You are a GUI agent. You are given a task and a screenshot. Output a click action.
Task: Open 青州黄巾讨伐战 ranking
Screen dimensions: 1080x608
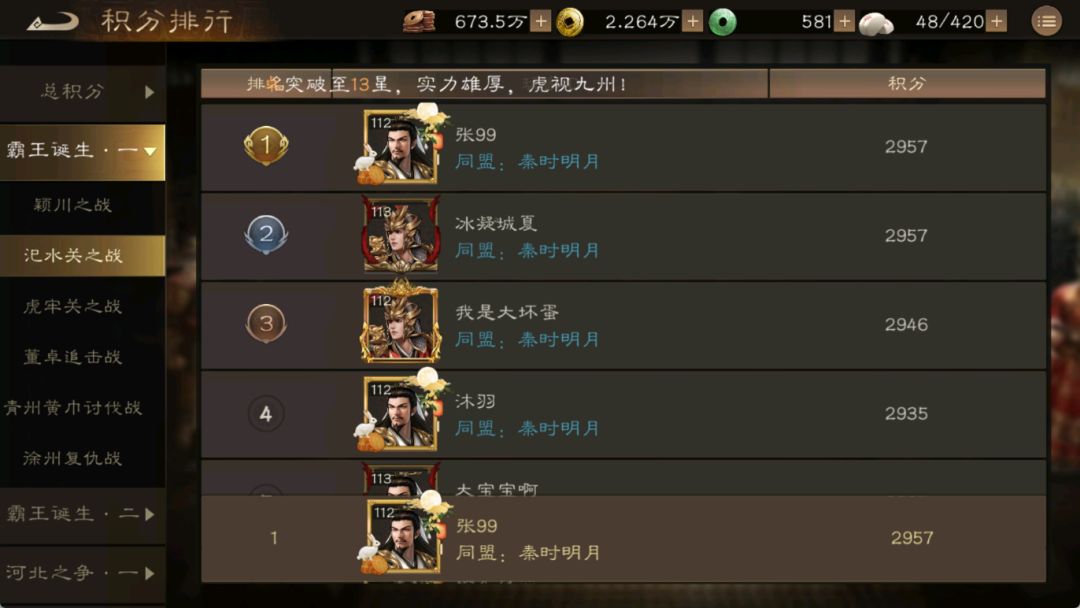point(72,408)
